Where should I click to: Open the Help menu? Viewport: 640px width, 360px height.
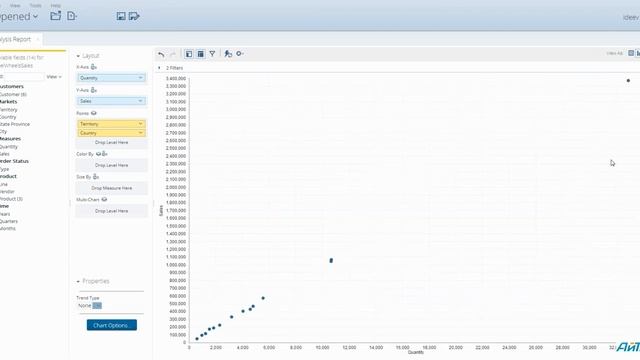pos(56,5)
